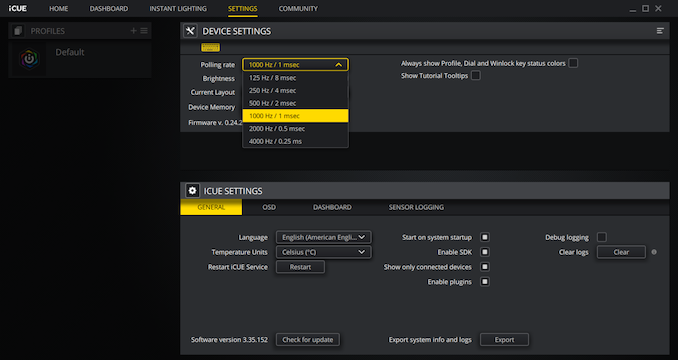Screen dimensions: 678x360
Task: Click the Polling rate label
Action: (217, 65)
